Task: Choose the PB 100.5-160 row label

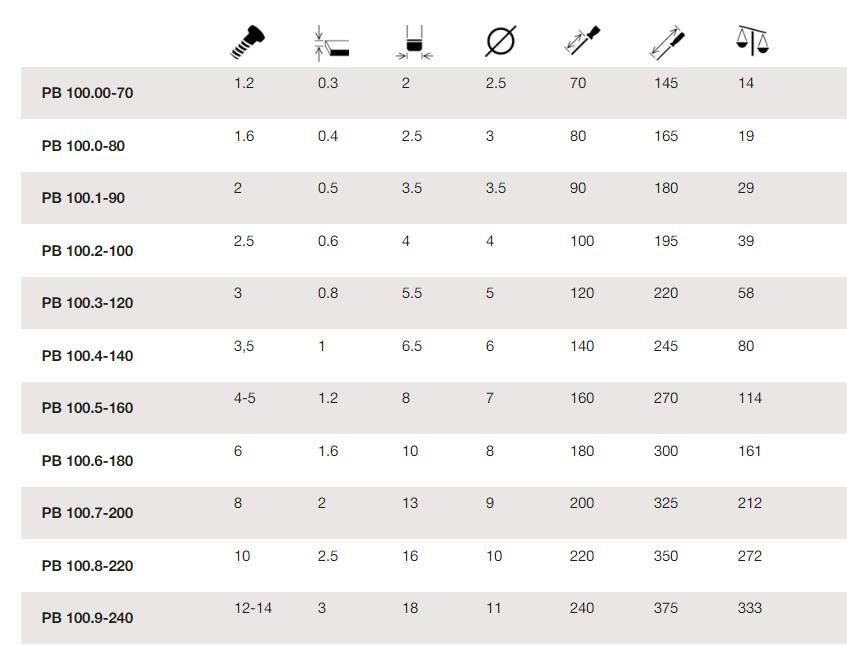Action: click(x=87, y=408)
